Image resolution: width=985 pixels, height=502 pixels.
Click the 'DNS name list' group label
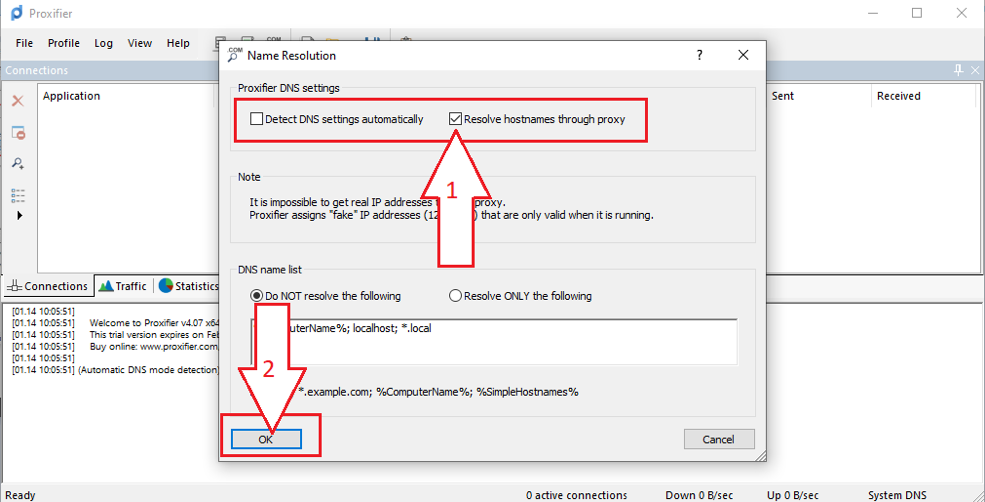pos(269,270)
